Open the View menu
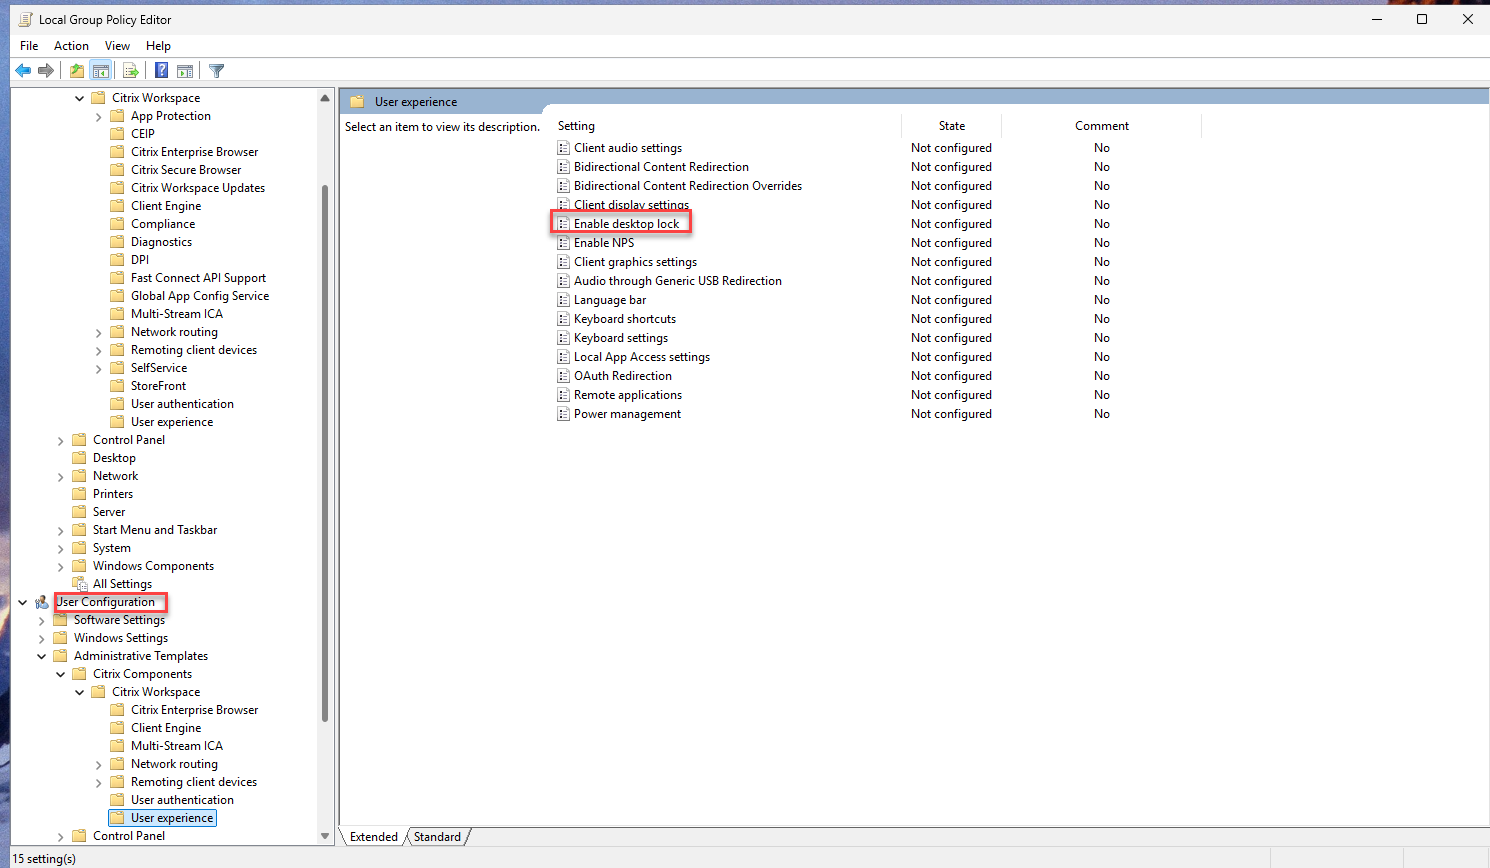 click(x=117, y=45)
